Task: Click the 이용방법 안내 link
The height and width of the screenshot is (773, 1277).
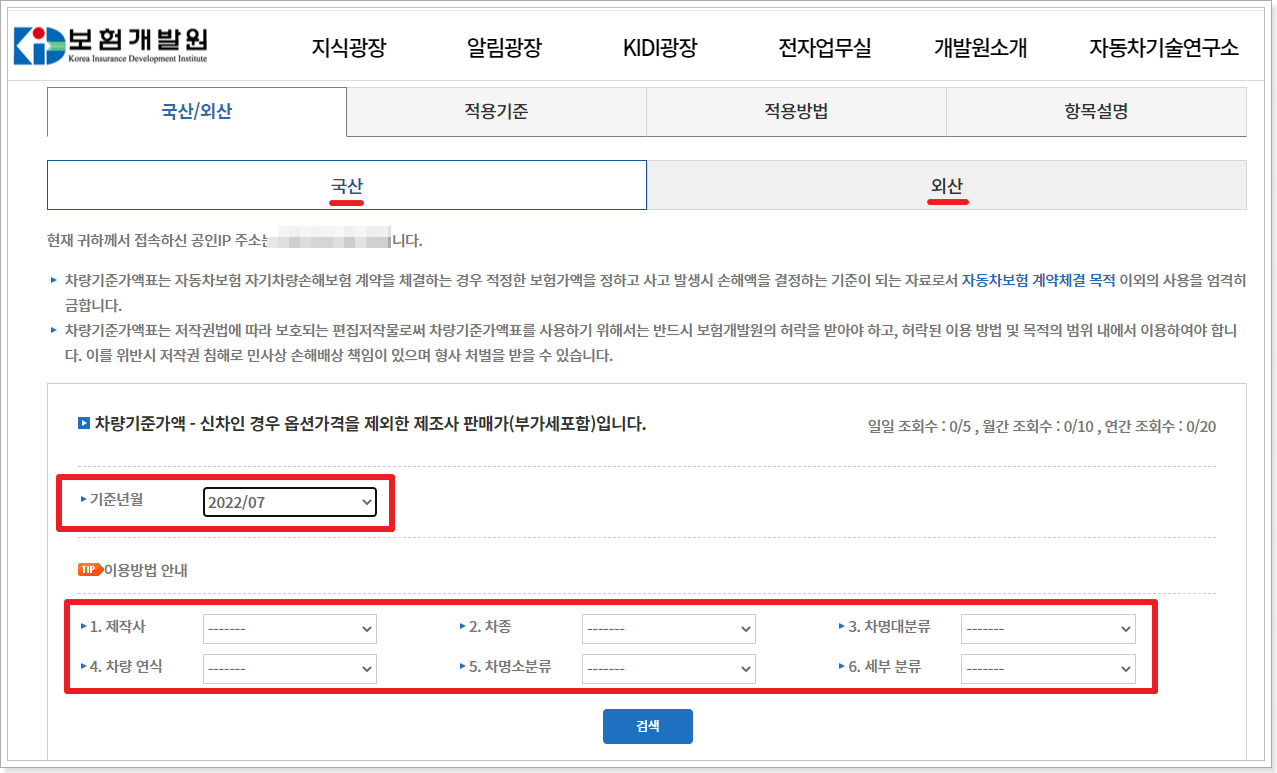Action: (146, 571)
